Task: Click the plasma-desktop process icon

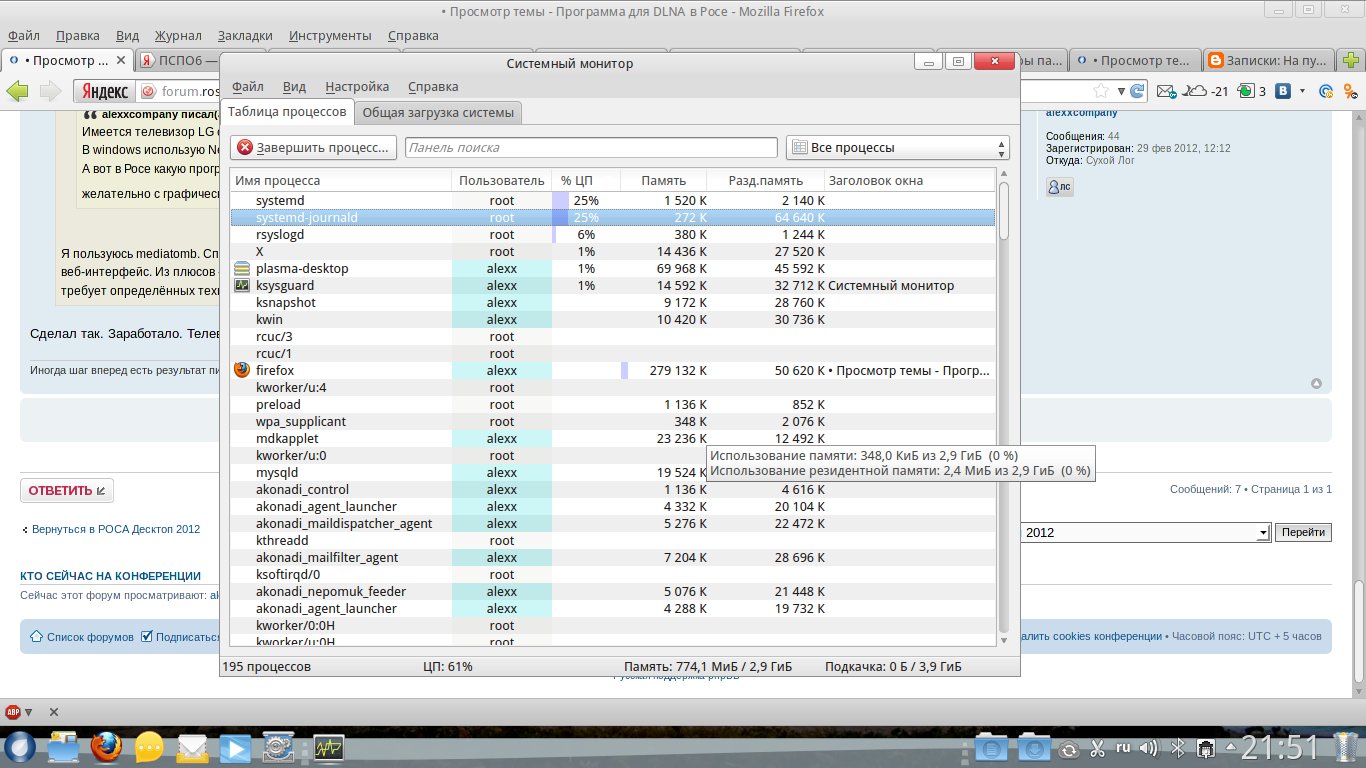Action: 241,269
